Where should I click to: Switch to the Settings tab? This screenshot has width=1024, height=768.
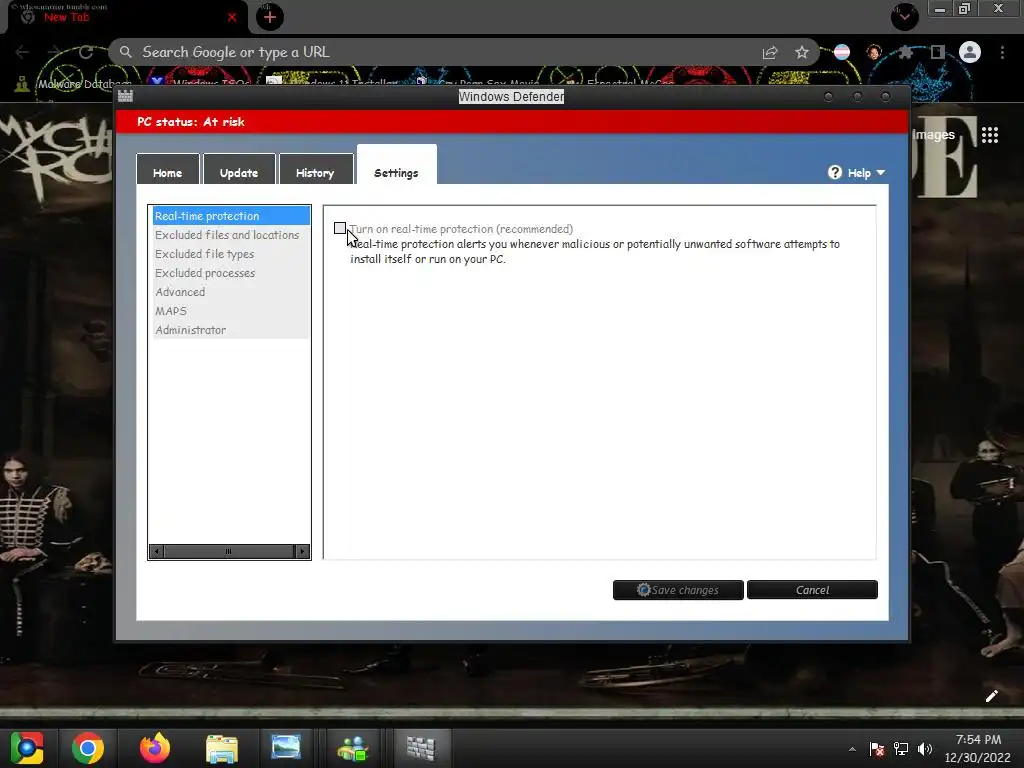[396, 166]
